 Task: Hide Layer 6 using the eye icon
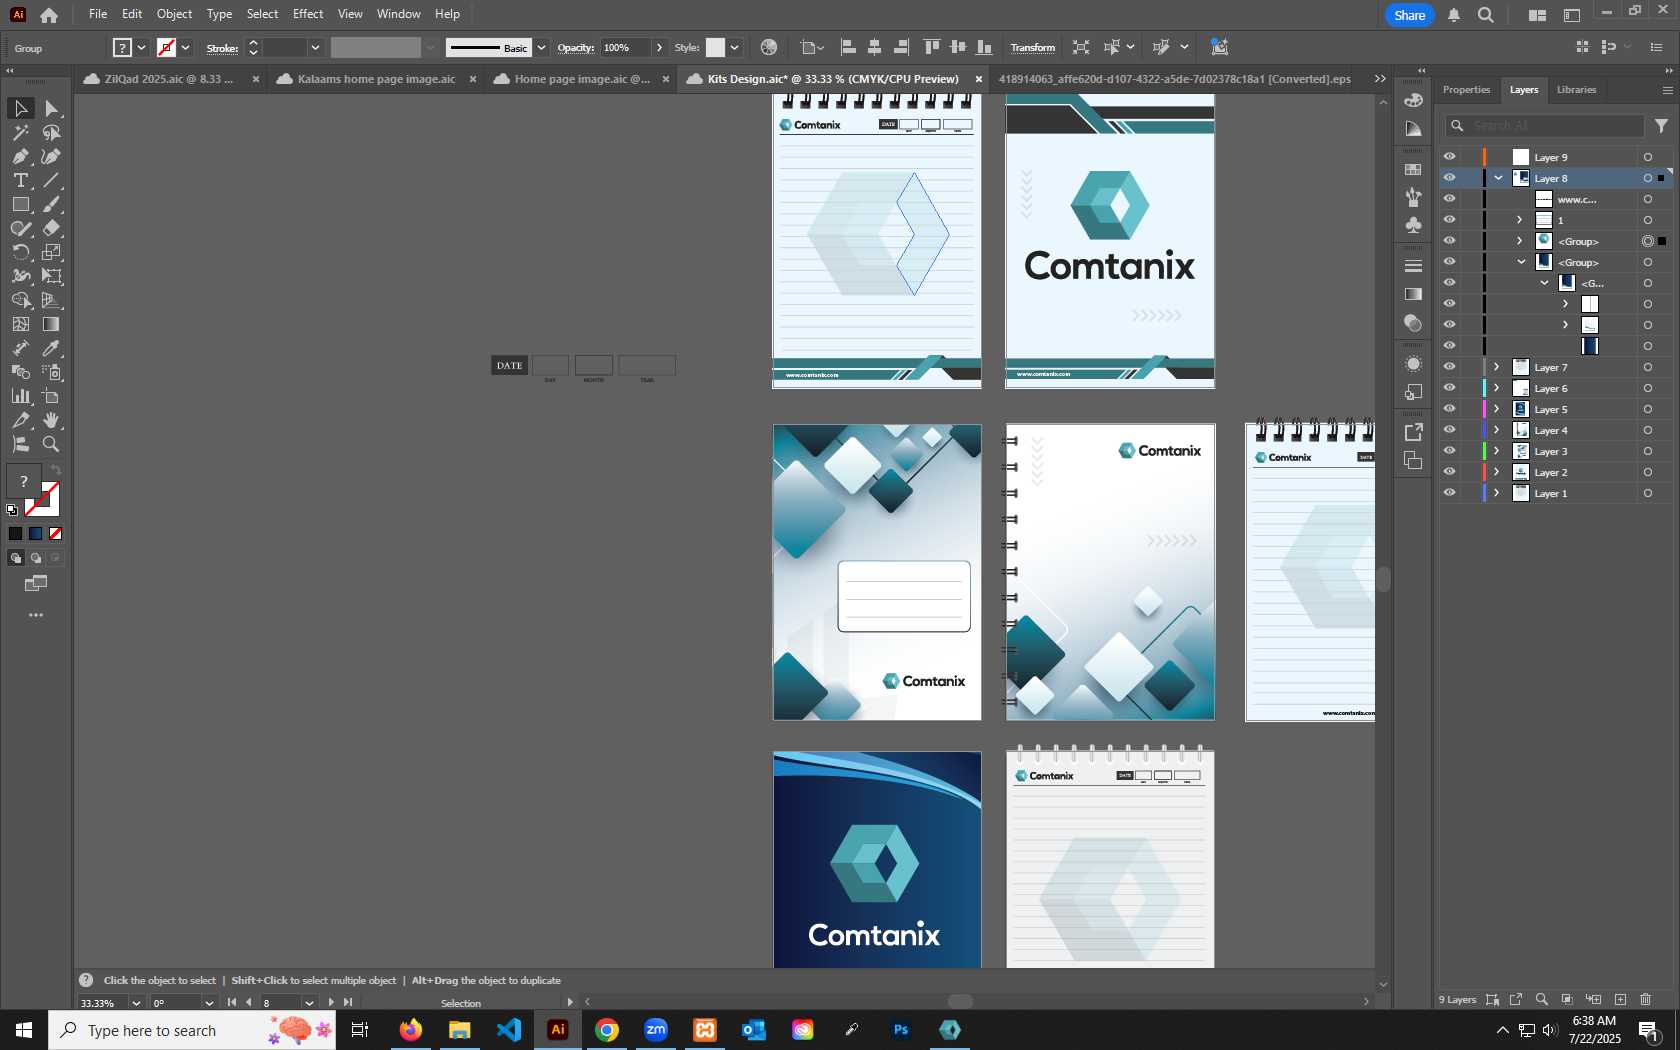1449,388
